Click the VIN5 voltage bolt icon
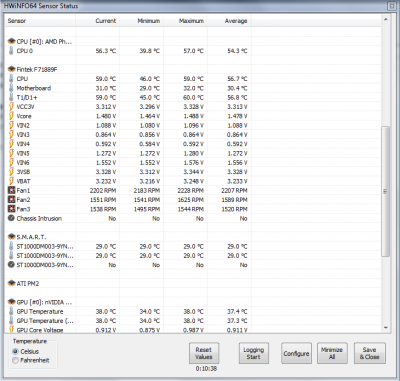 click(11, 153)
